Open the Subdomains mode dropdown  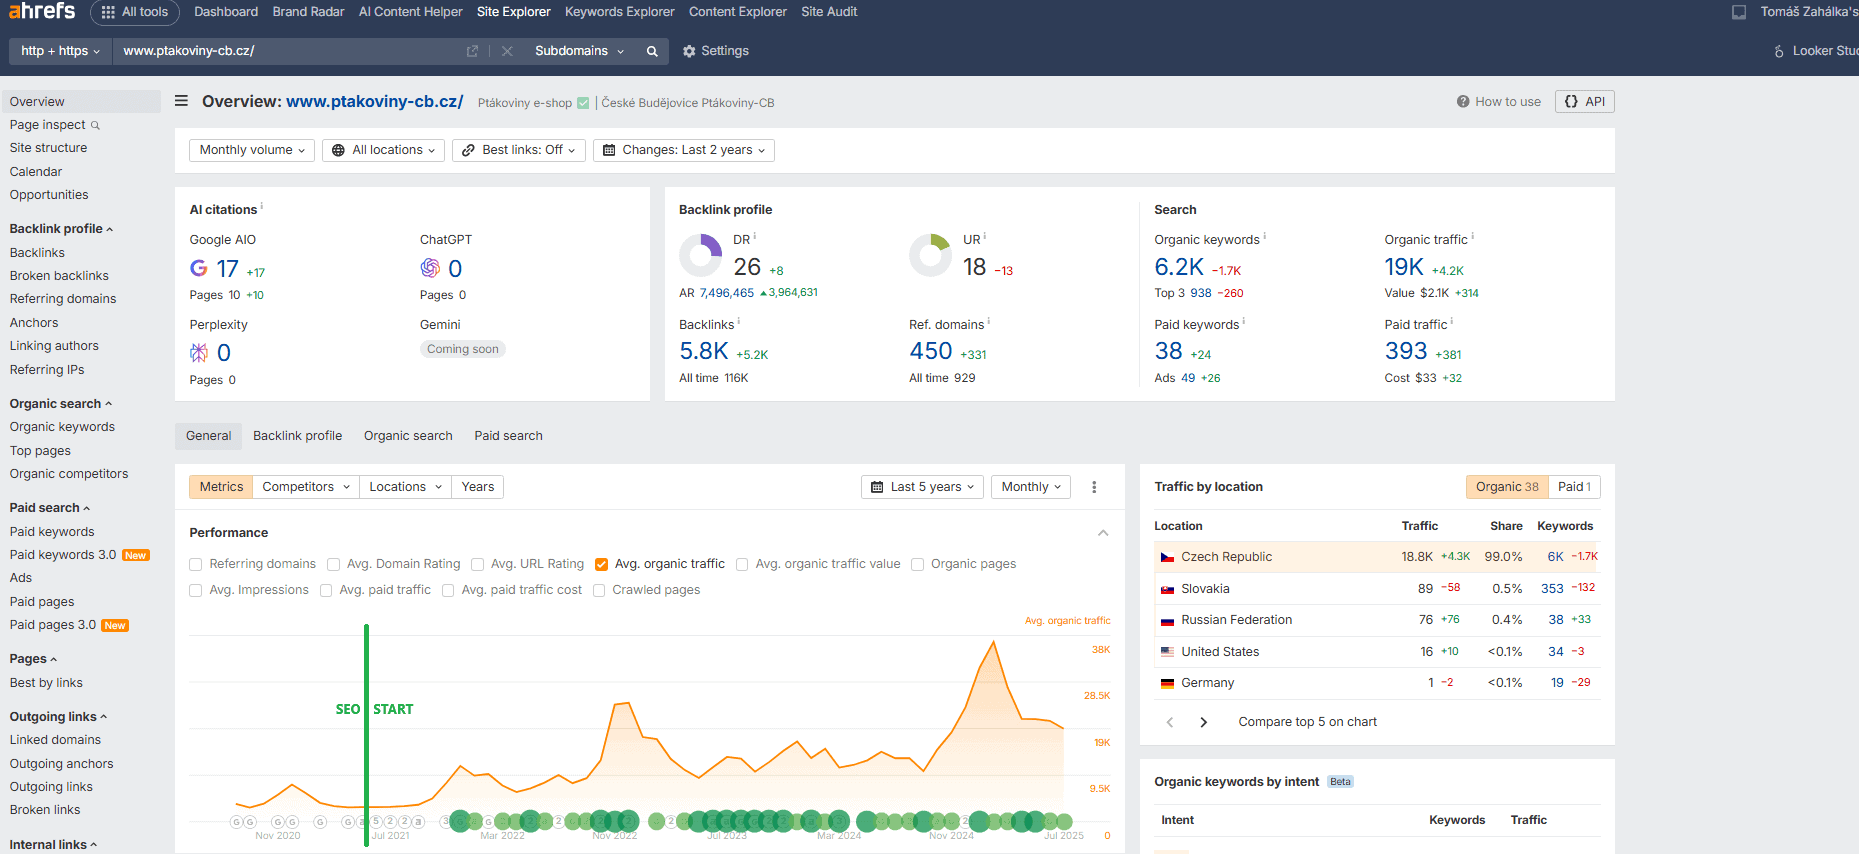click(579, 51)
